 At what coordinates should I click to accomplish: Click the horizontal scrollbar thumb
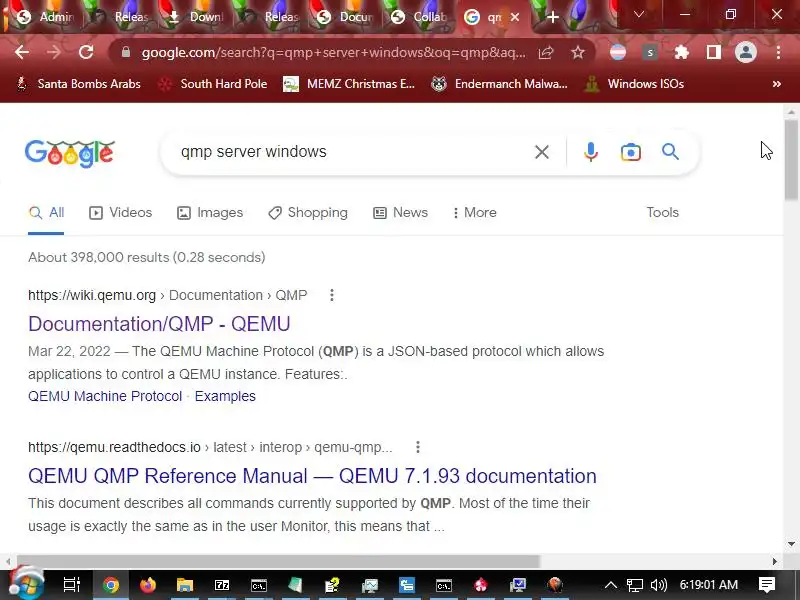(x=278, y=561)
